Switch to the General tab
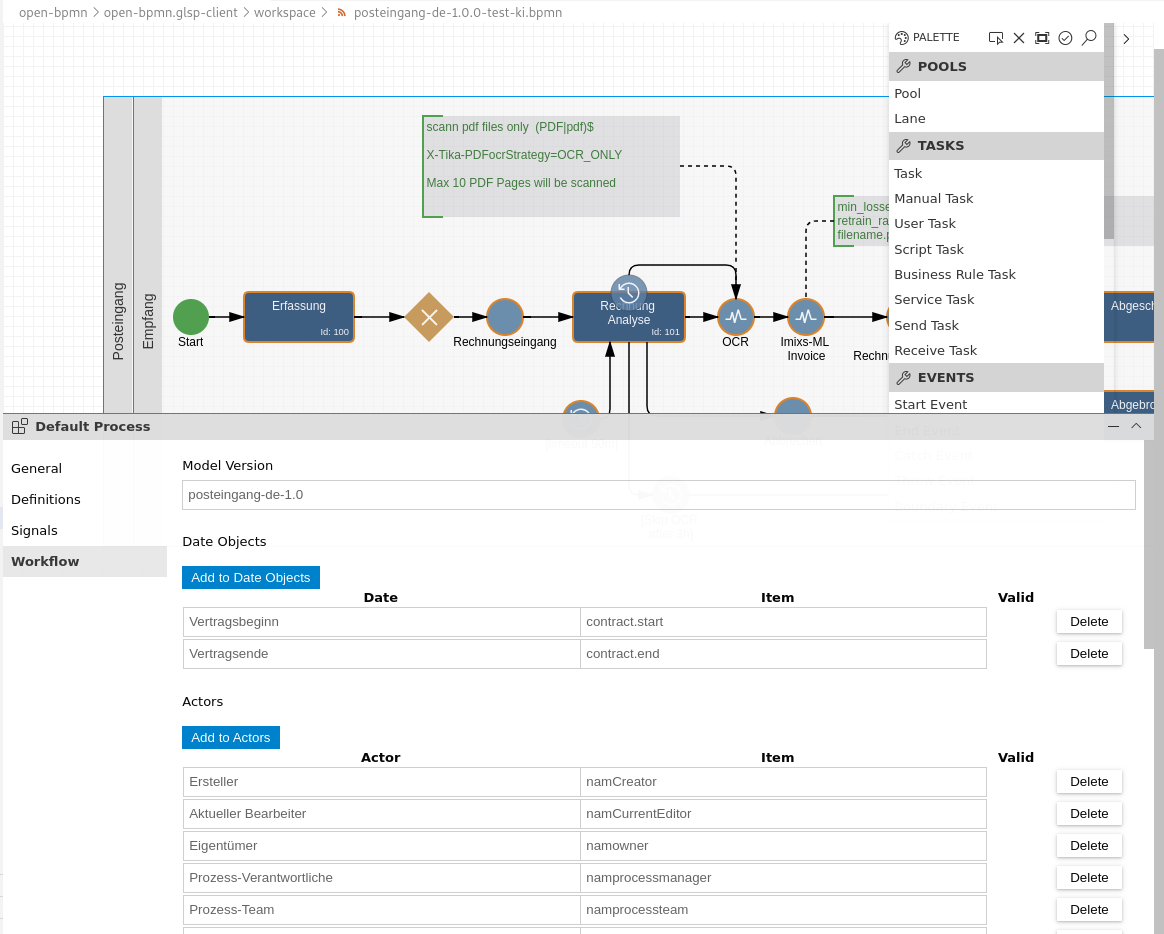This screenshot has width=1164, height=934. point(36,468)
